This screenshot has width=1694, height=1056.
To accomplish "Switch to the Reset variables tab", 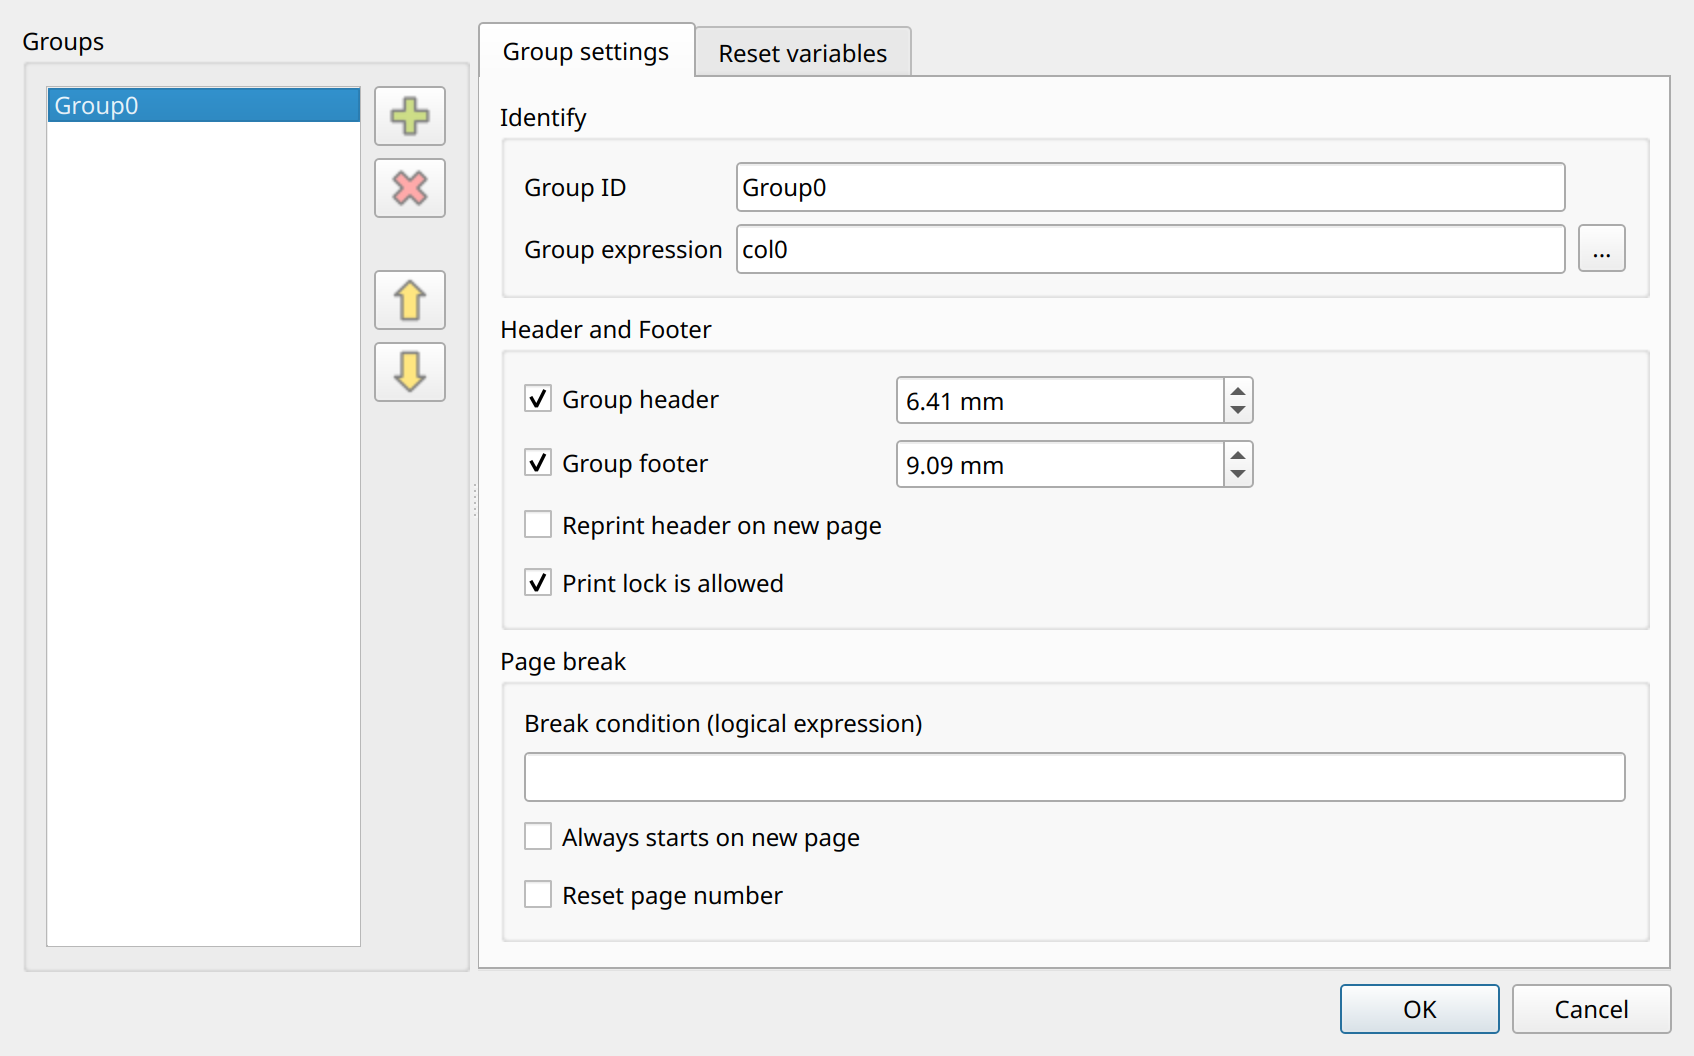I will pos(803,53).
